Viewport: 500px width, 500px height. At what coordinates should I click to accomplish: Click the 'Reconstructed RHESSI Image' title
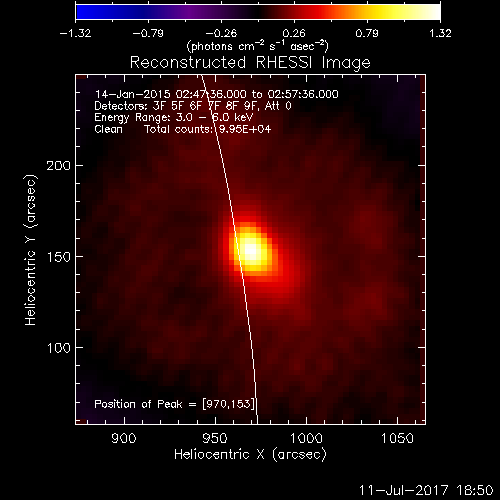[x=250, y=63]
